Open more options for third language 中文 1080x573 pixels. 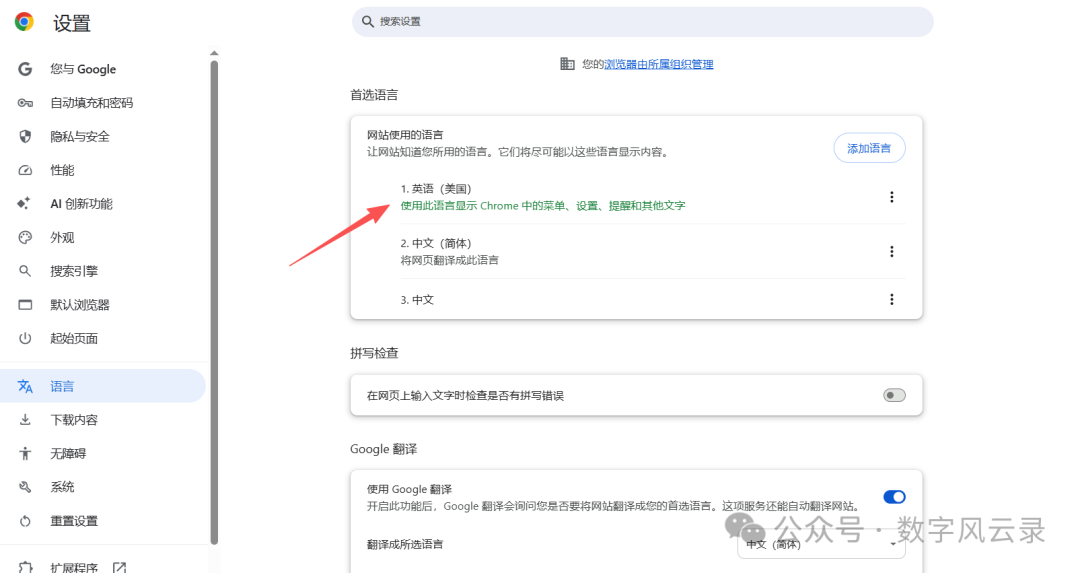click(x=891, y=299)
